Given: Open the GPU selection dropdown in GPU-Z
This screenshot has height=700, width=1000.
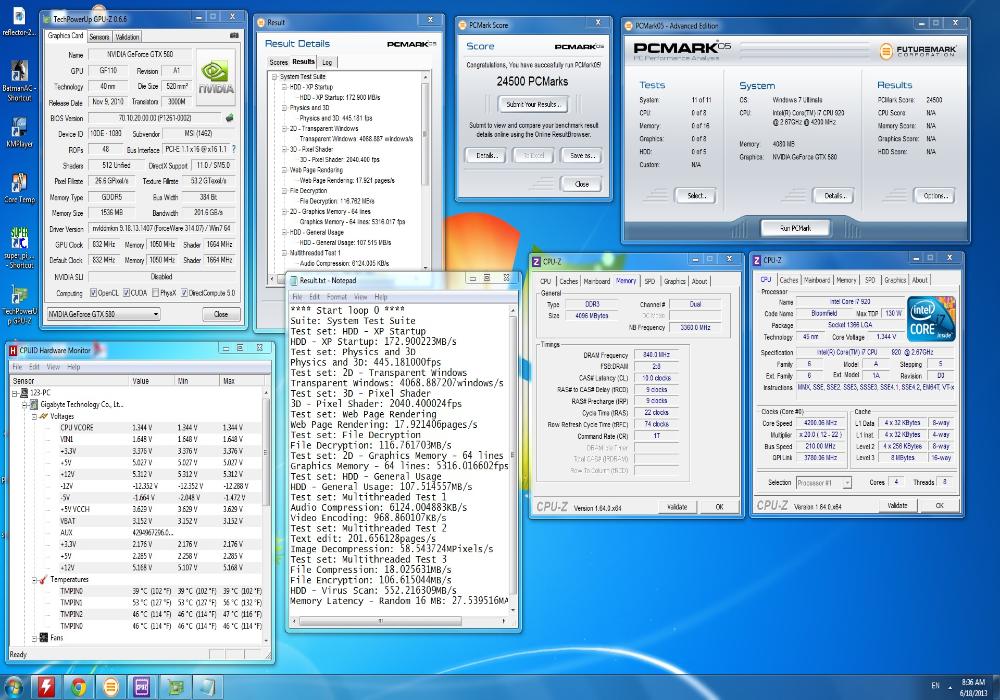Looking at the screenshot, I should tap(103, 314).
